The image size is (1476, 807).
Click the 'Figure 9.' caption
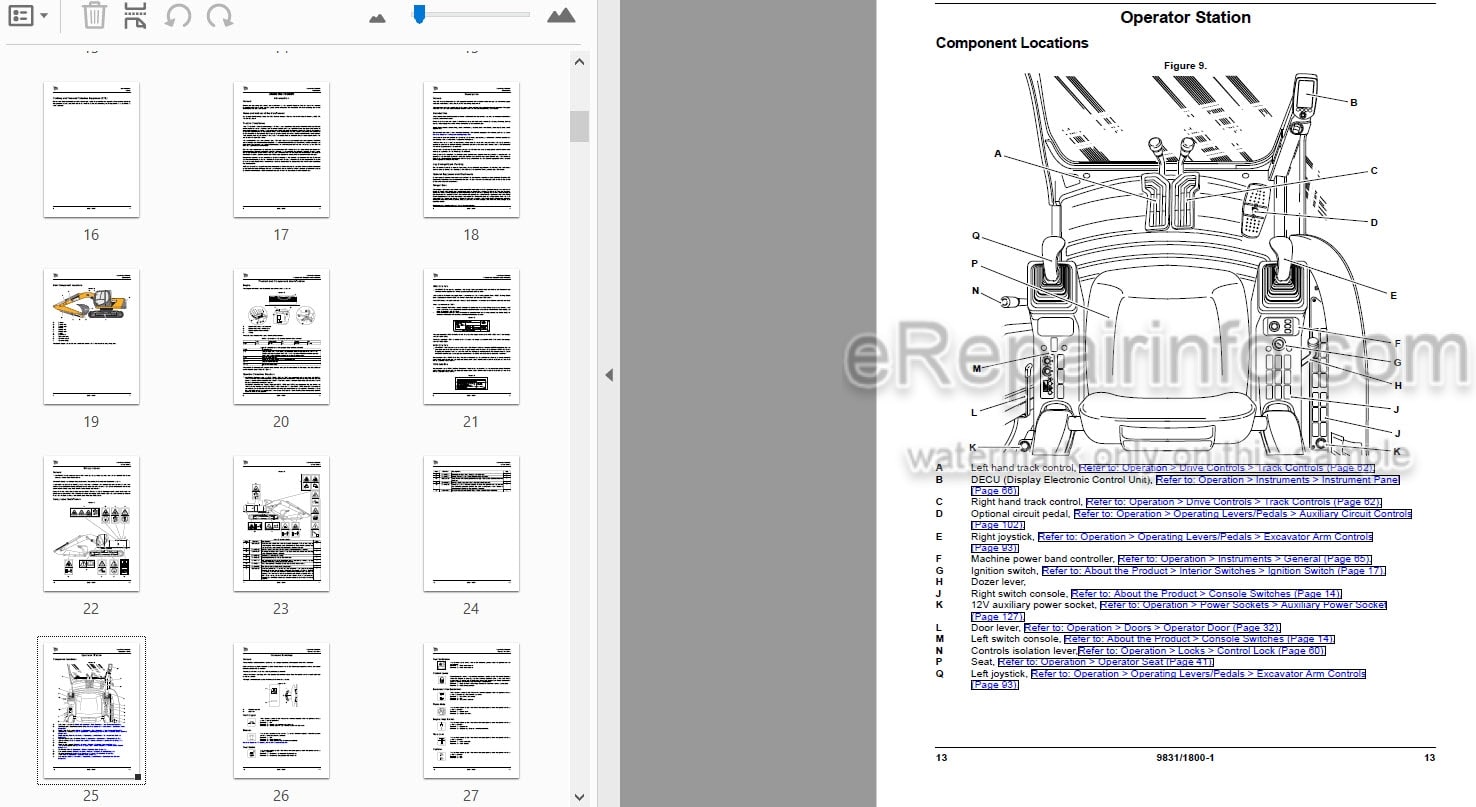[x=1185, y=66]
